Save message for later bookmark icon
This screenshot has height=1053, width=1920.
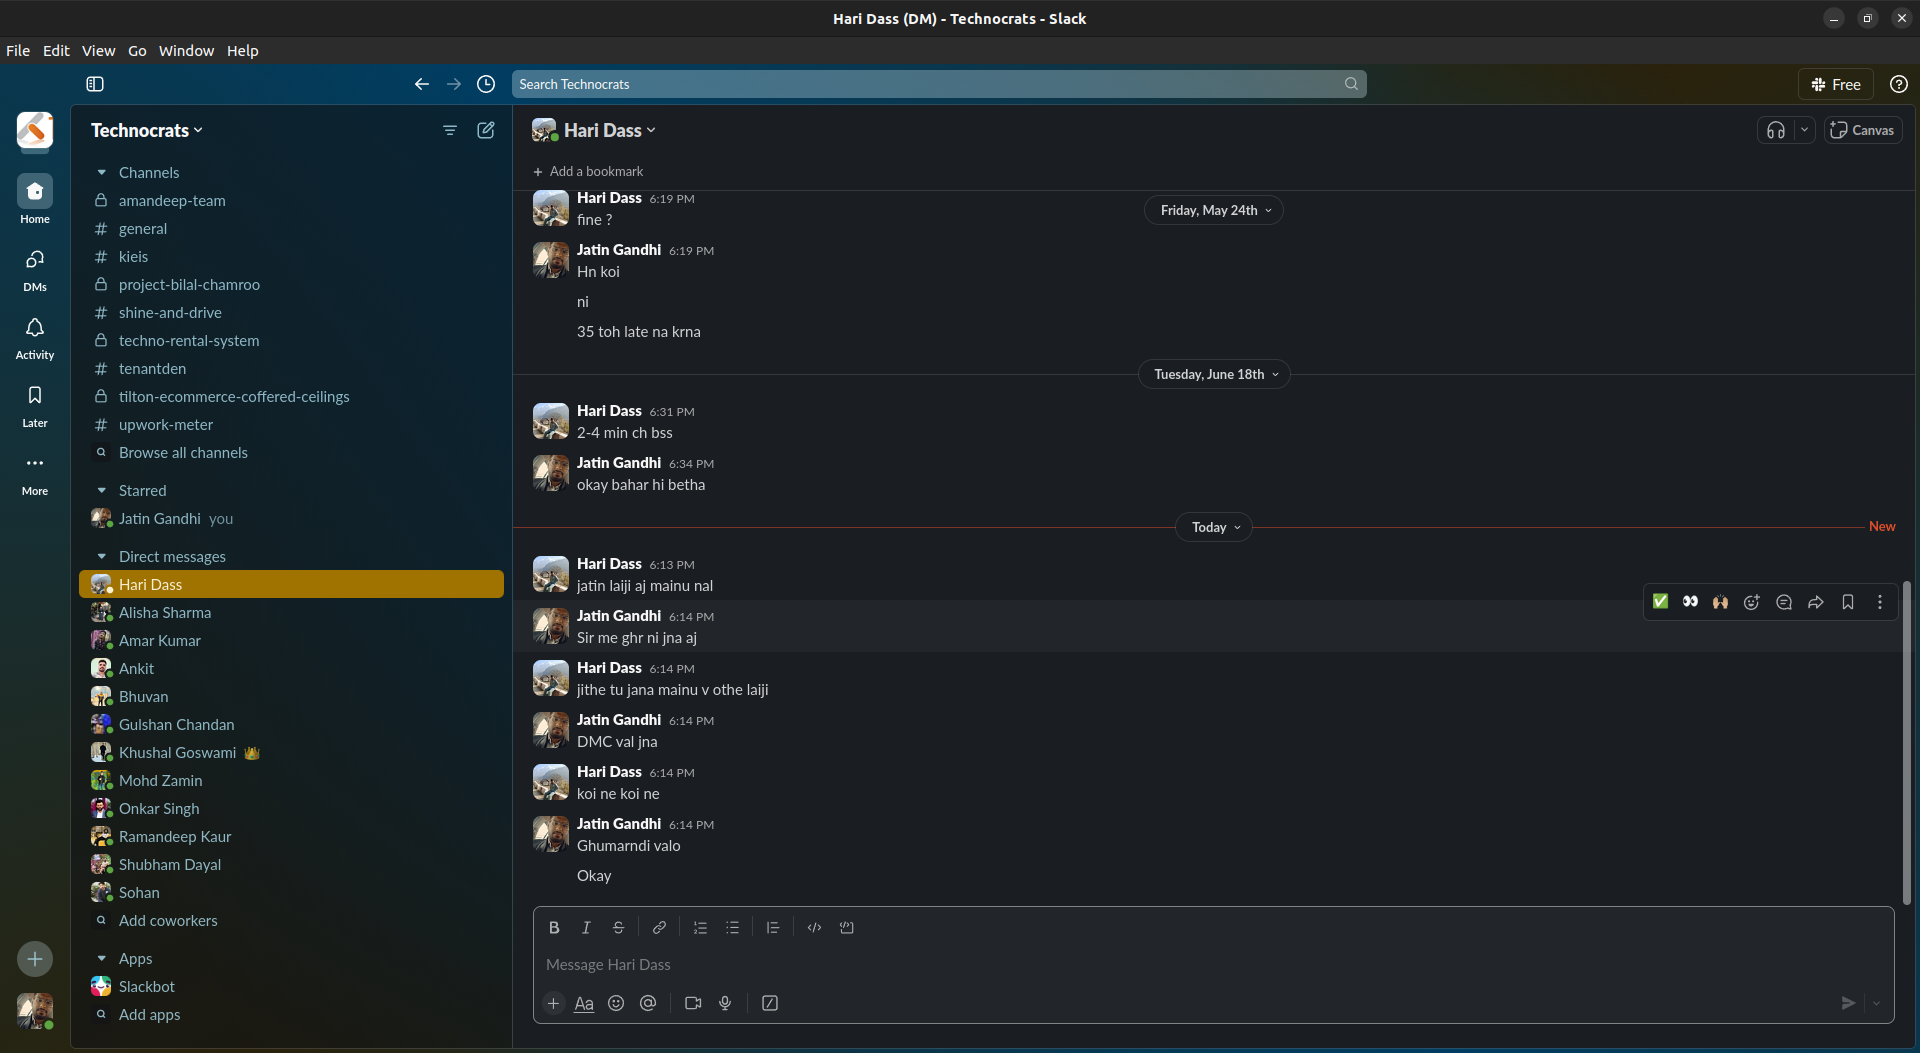[1848, 602]
